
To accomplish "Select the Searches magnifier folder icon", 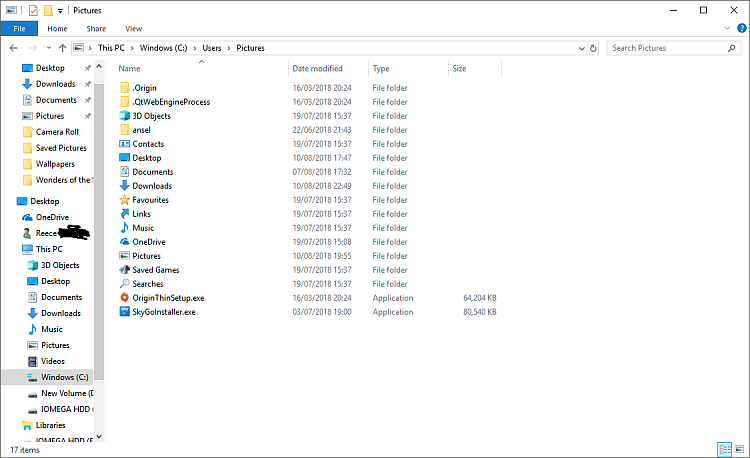I will click(x=124, y=284).
